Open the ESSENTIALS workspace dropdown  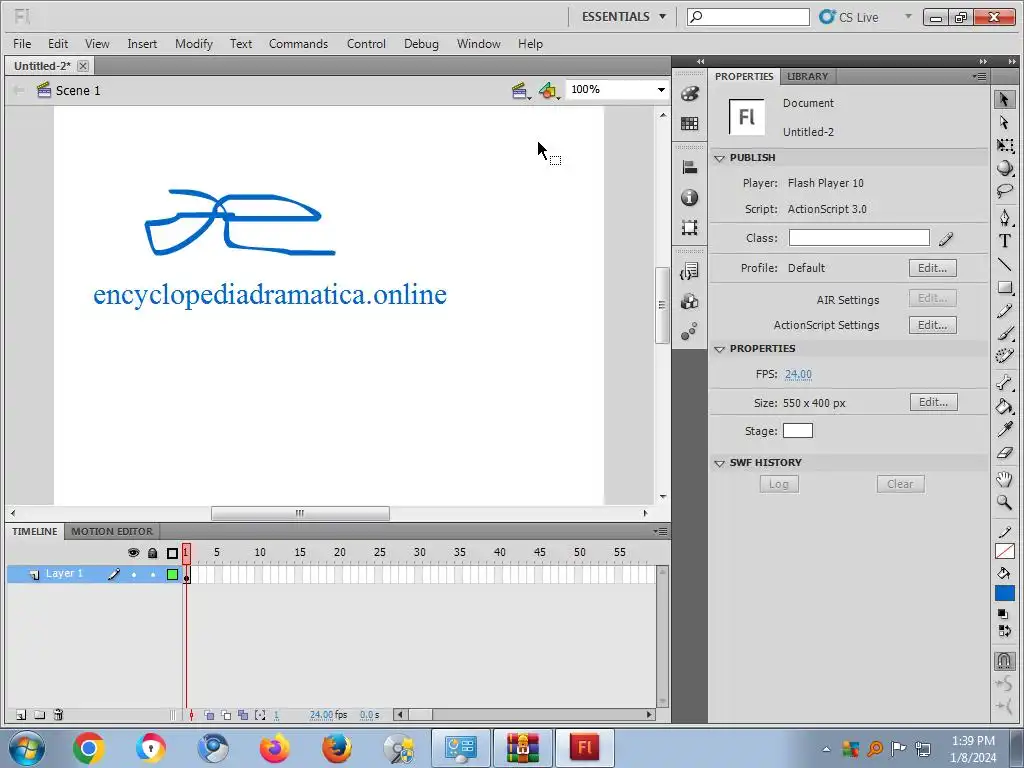click(x=624, y=16)
